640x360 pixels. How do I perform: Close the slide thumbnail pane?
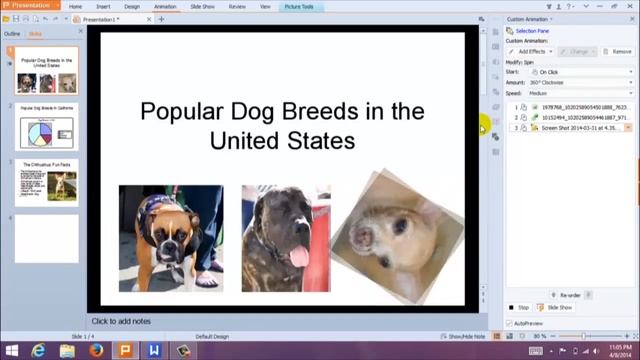tap(80, 31)
